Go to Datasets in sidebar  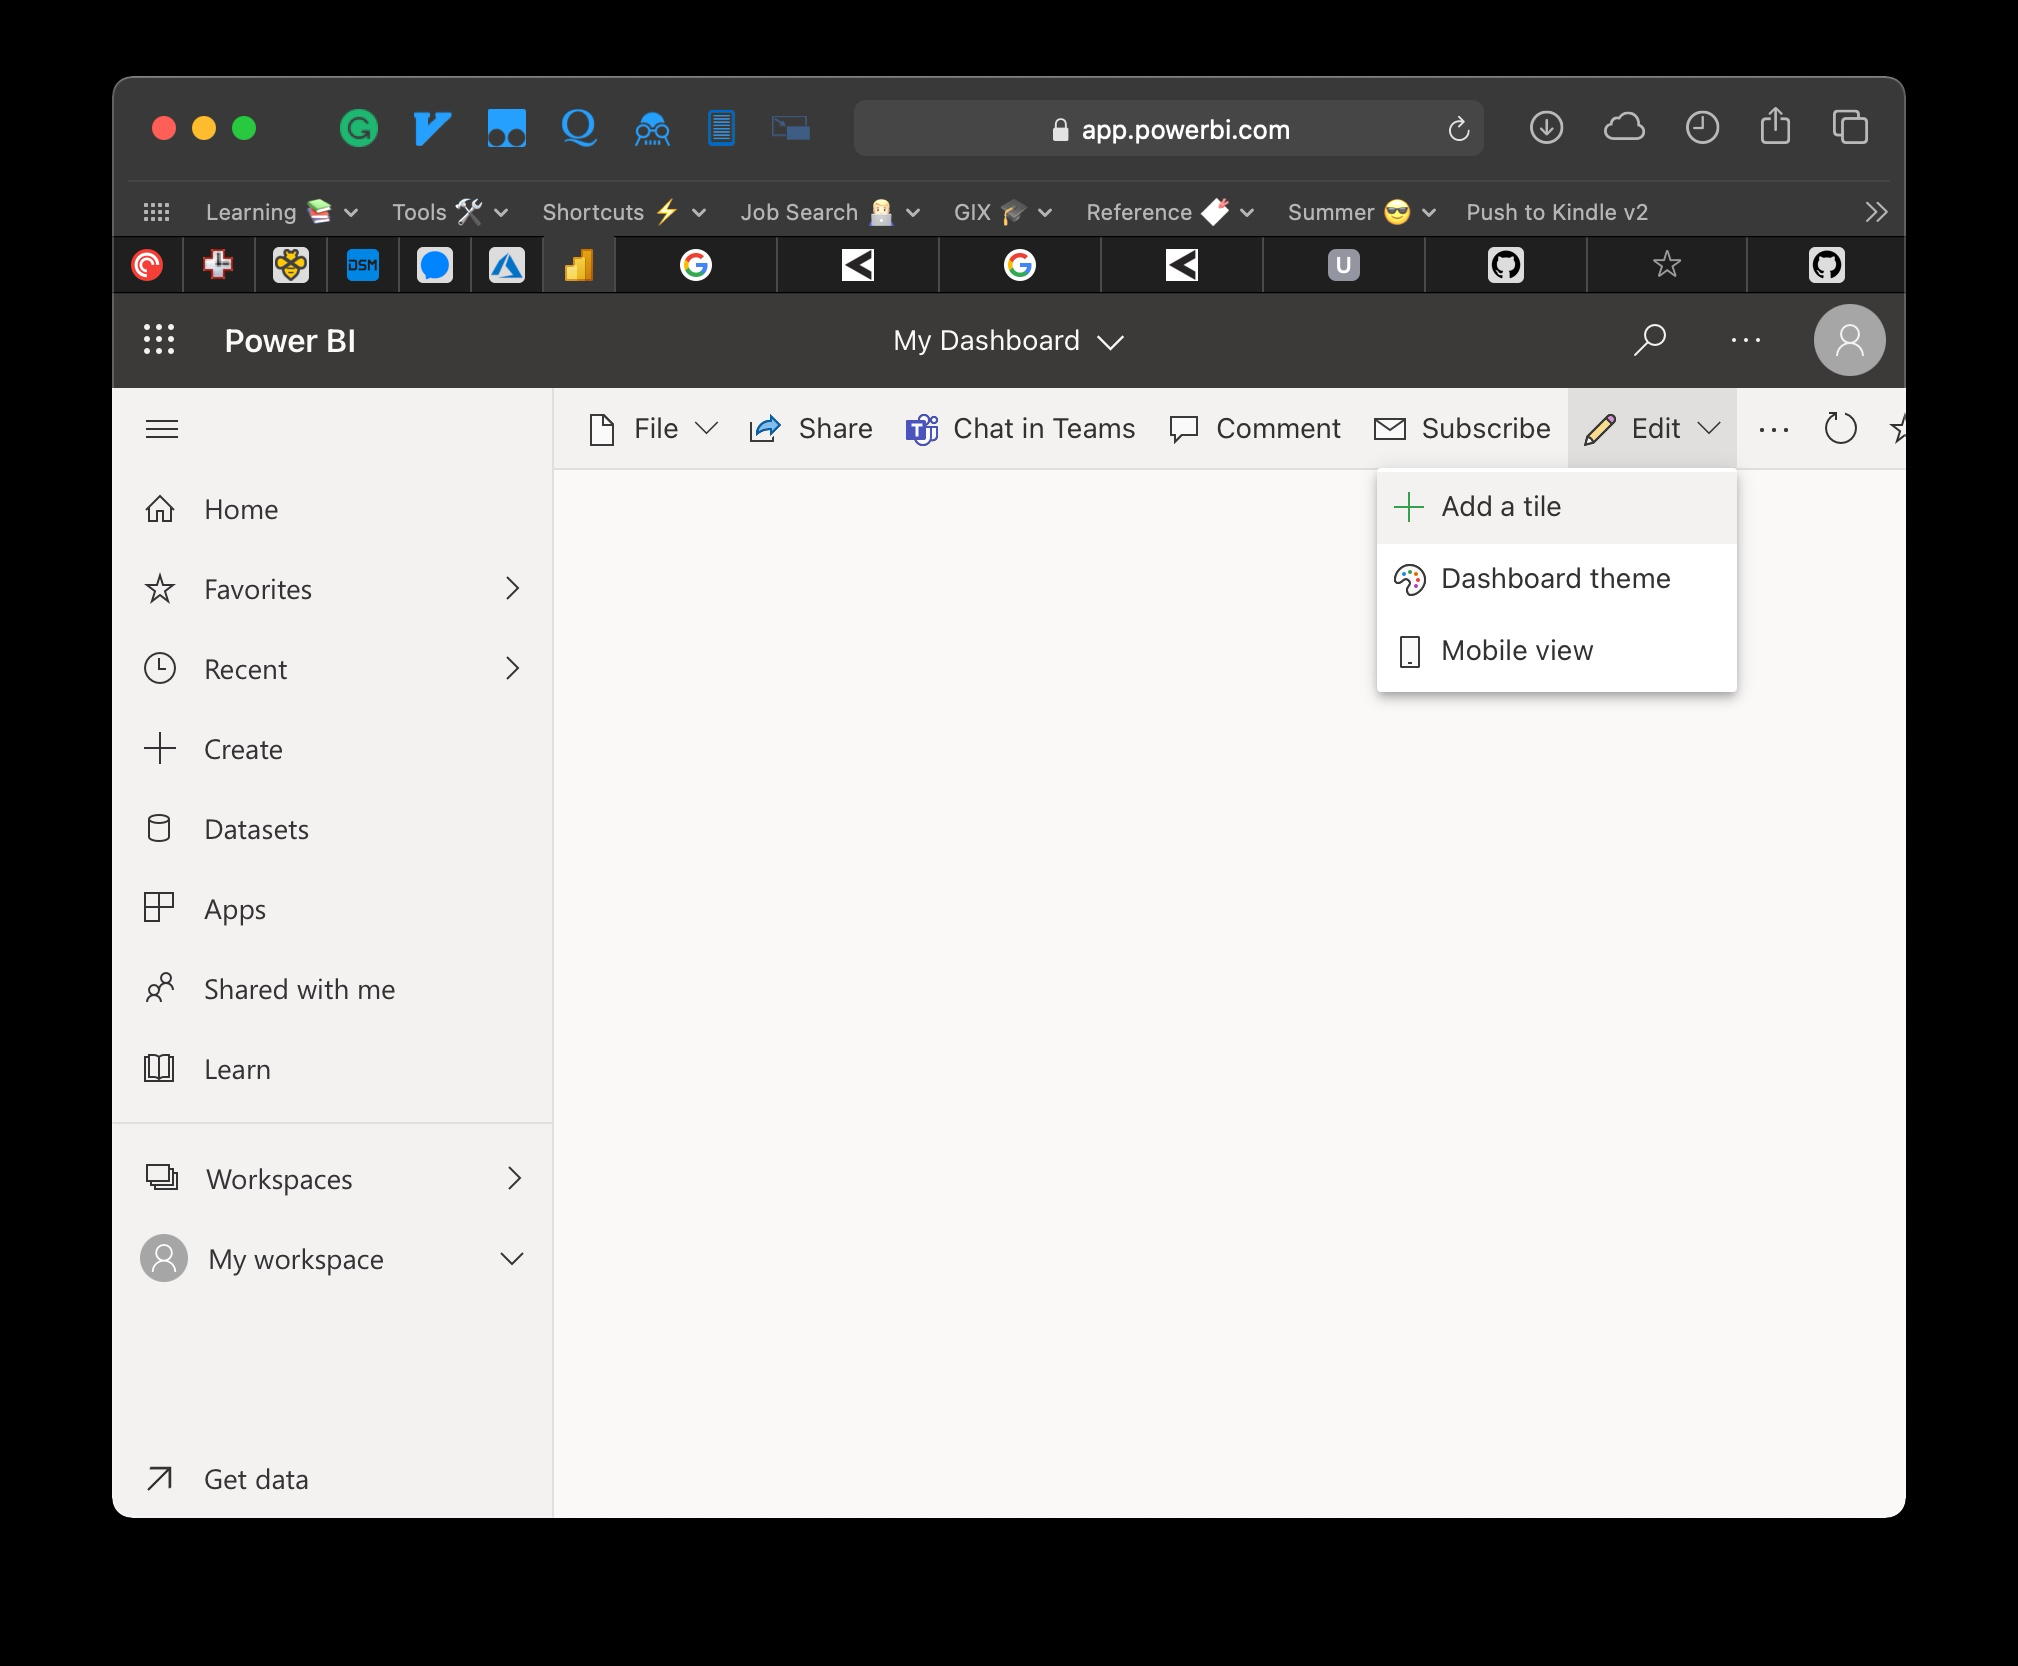point(256,829)
